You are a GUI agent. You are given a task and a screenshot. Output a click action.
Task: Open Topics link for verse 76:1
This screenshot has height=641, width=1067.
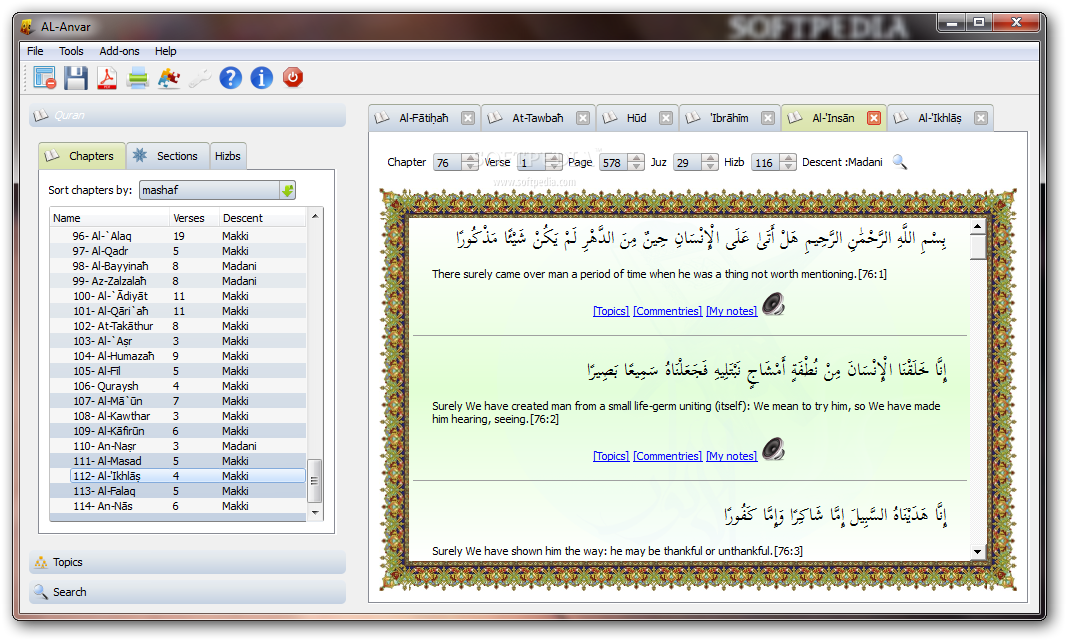click(x=610, y=311)
